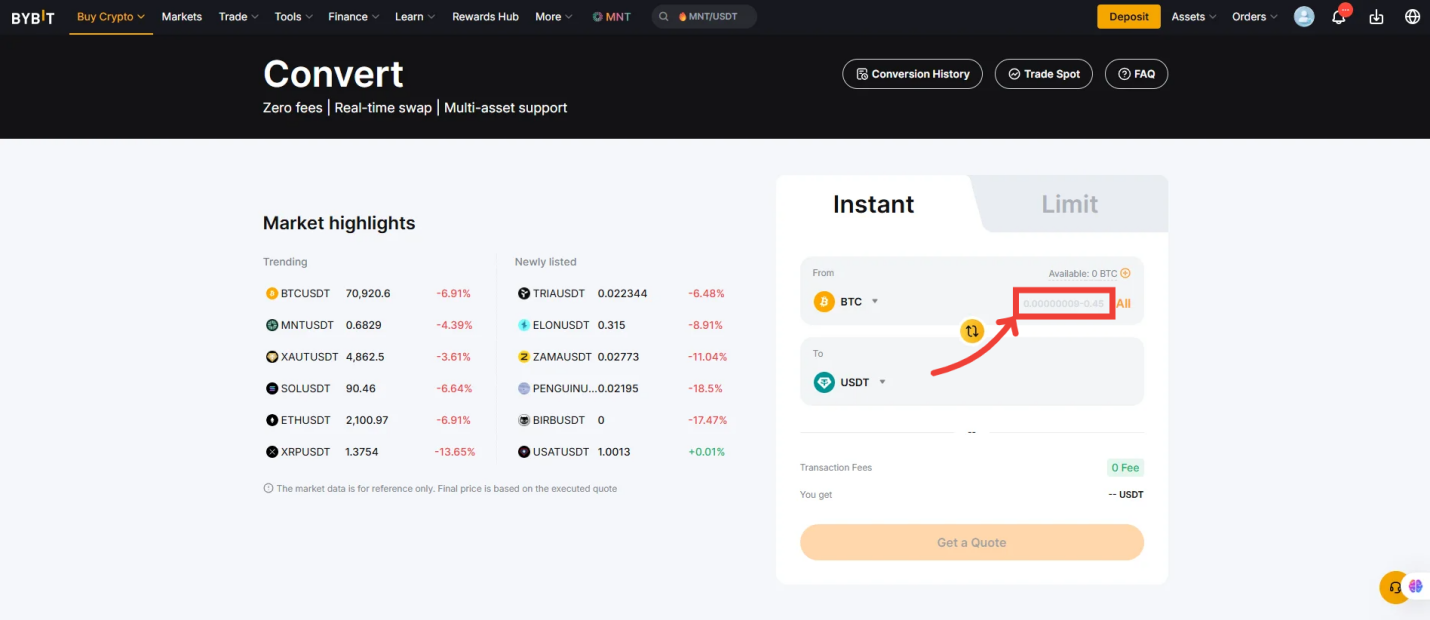Click the Trade Spot button
Viewport: 1430px width, 620px height.
pyautogui.click(x=1043, y=74)
